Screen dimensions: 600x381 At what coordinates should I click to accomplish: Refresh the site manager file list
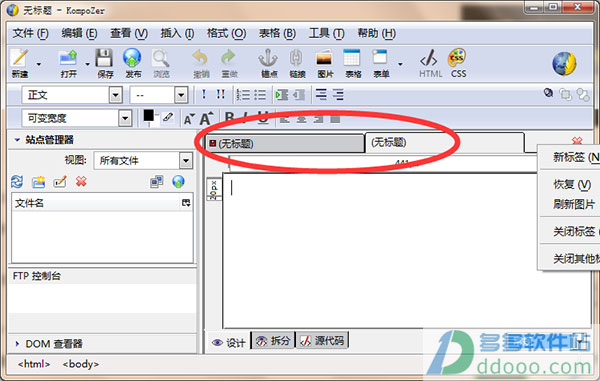click(17, 182)
